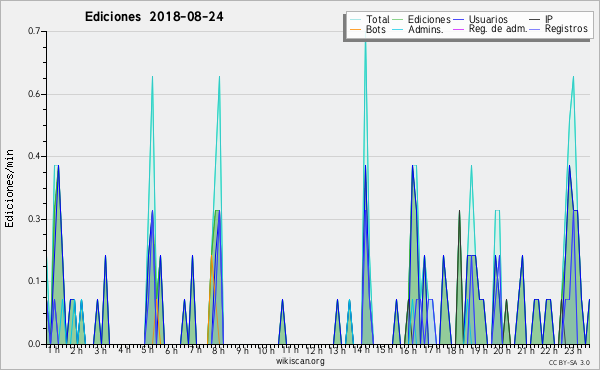Click the 14 h x-axis label
The image size is (600, 370).
(361, 350)
